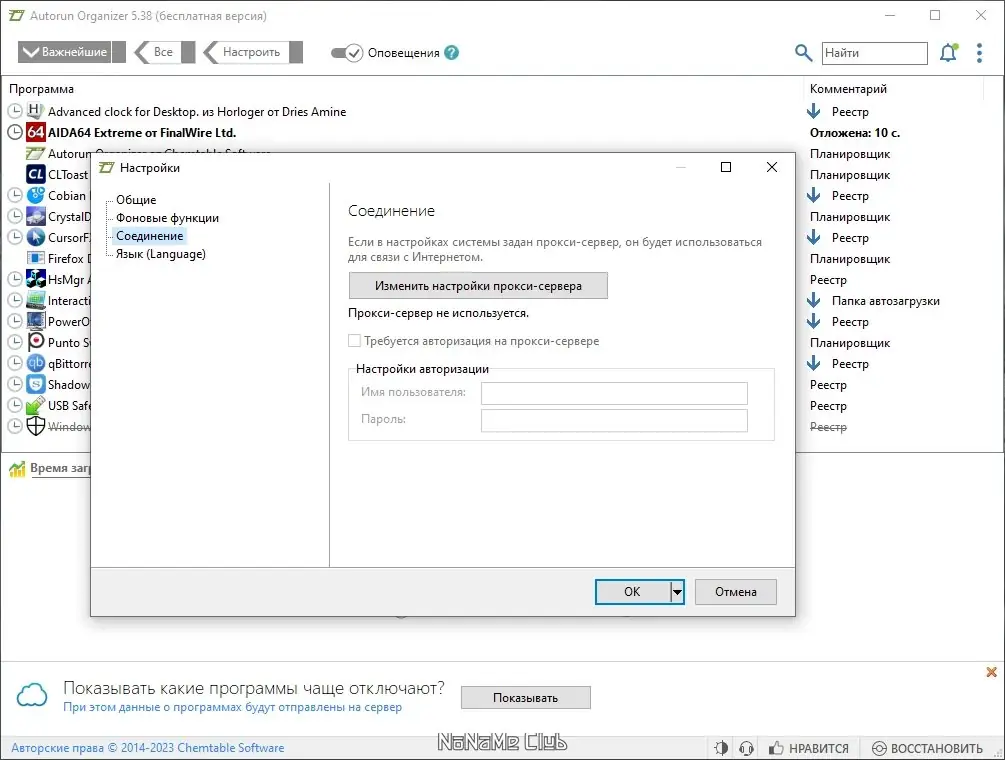Click the Показывать button in the banner
Screen dimensions: 1005x760
[x=526, y=698]
